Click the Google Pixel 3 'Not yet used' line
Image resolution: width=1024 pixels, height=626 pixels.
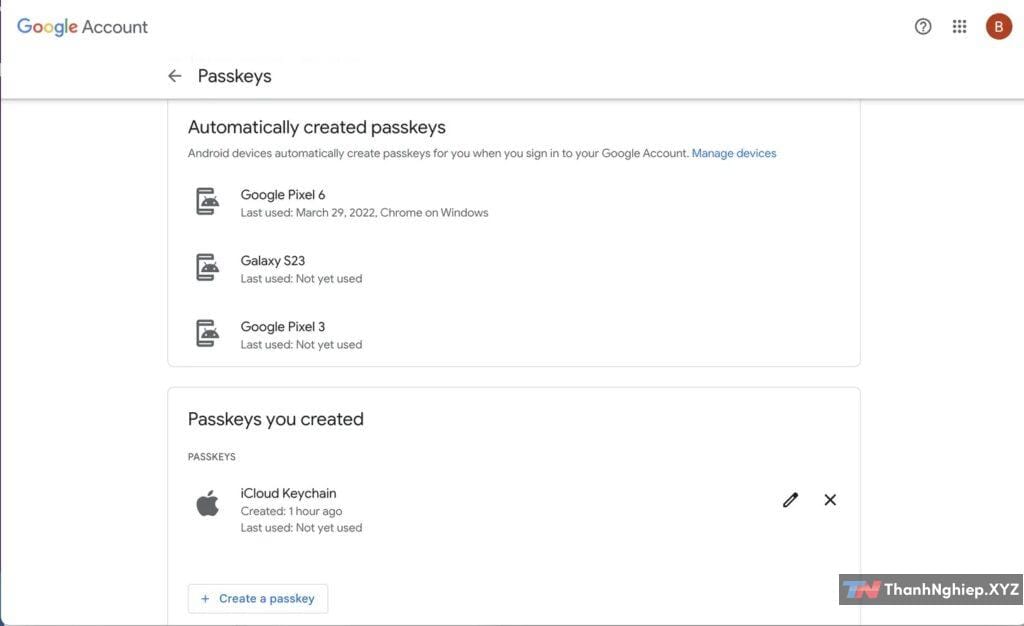(x=301, y=345)
